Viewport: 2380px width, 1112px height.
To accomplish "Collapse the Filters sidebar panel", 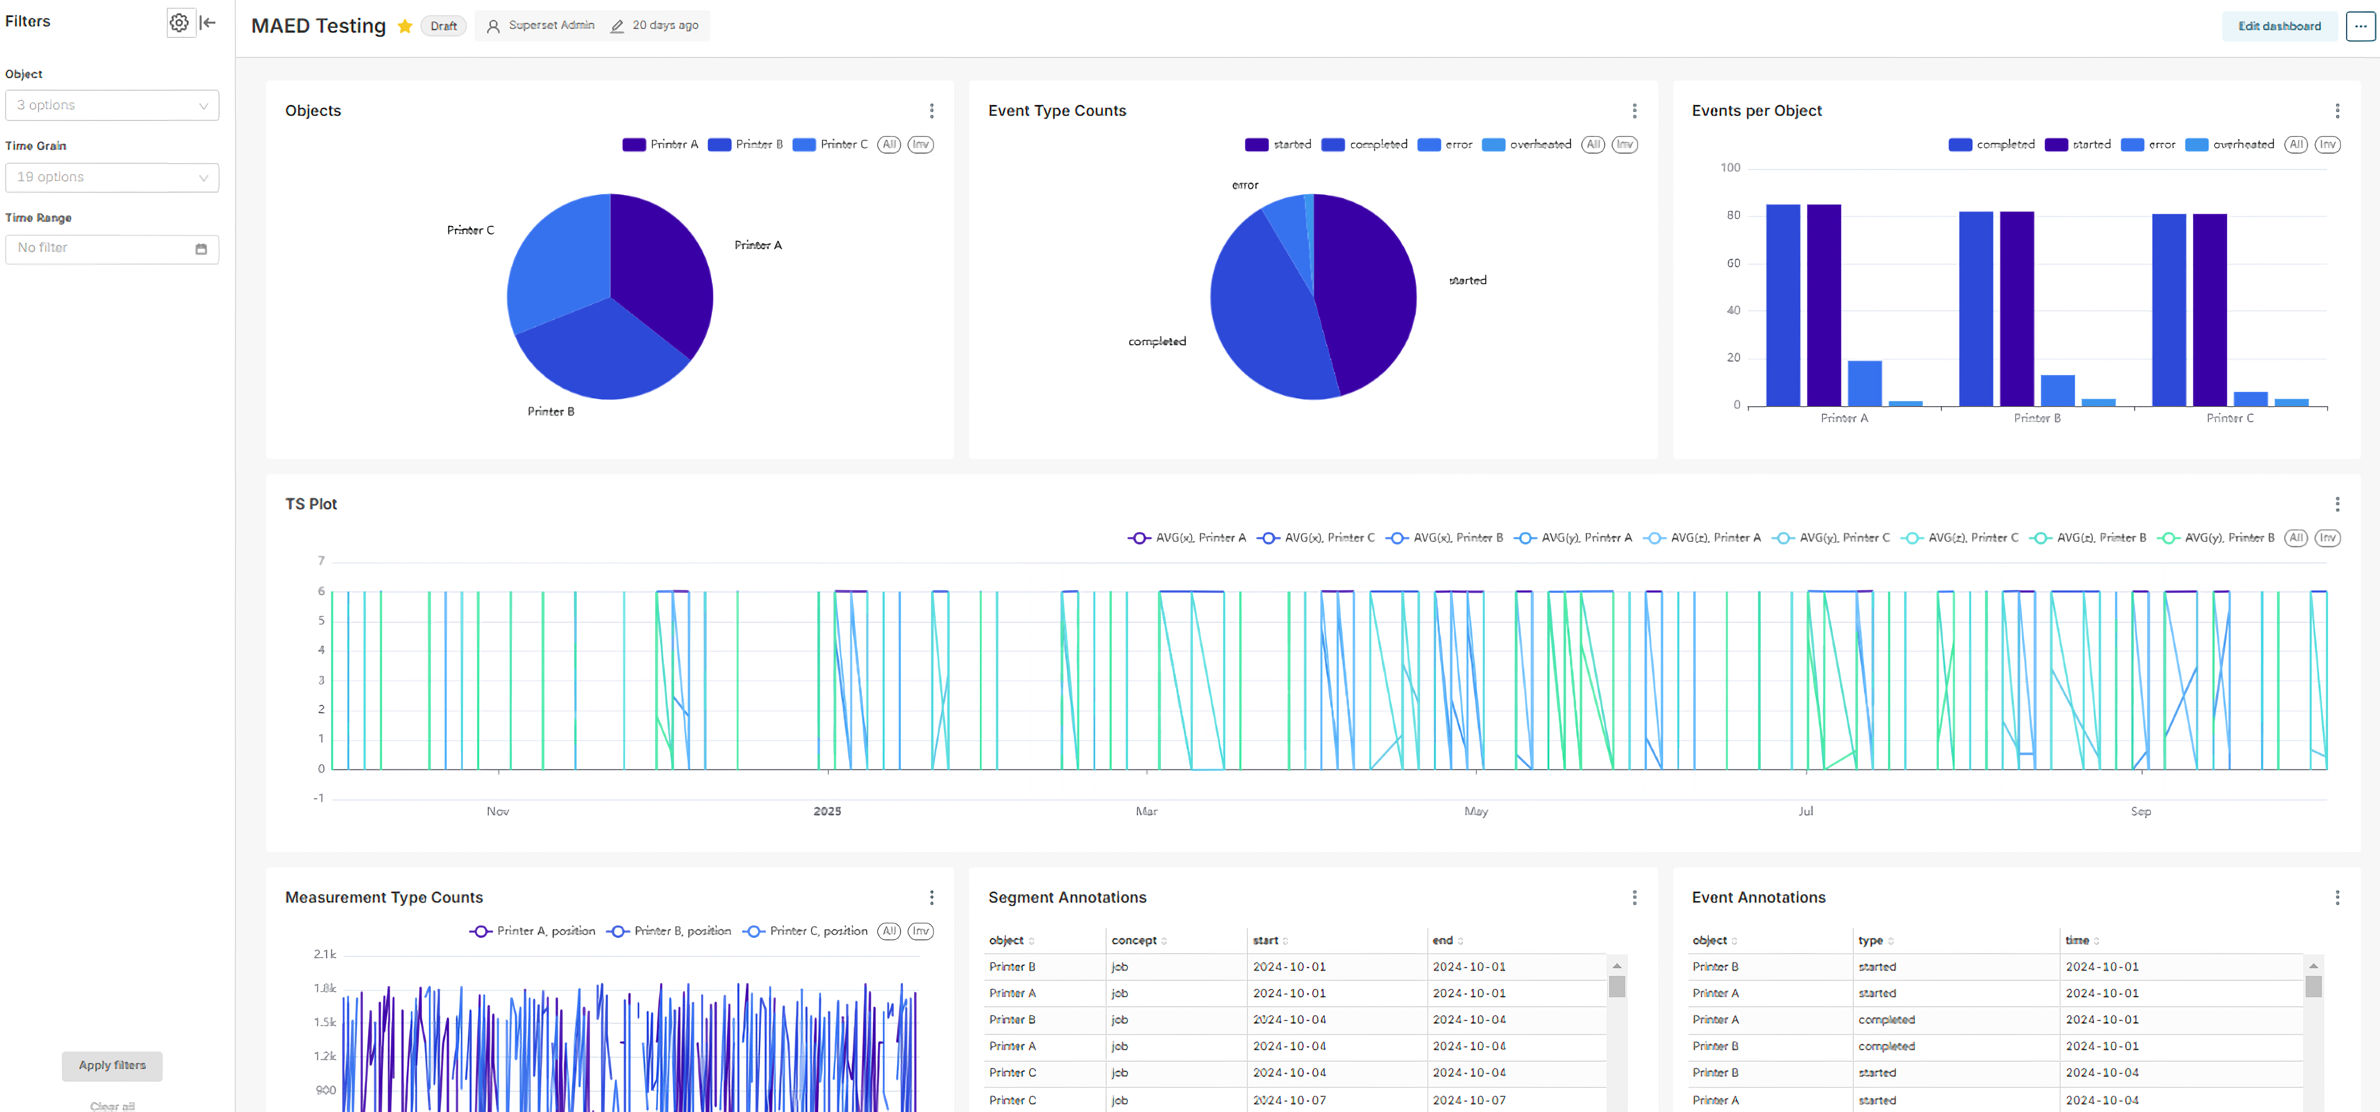I will pos(208,22).
